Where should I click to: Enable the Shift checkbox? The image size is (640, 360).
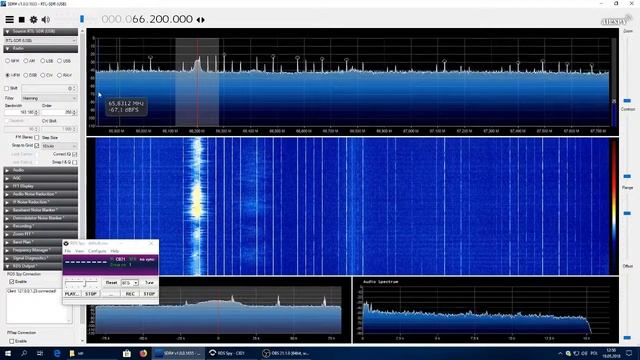pos(7,88)
